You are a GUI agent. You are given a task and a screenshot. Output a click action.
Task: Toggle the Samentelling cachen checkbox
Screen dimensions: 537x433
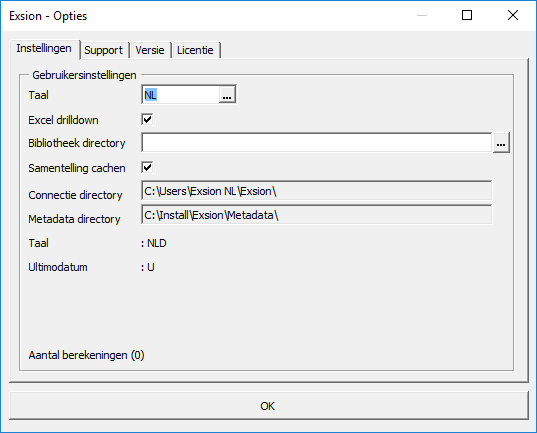click(x=147, y=168)
